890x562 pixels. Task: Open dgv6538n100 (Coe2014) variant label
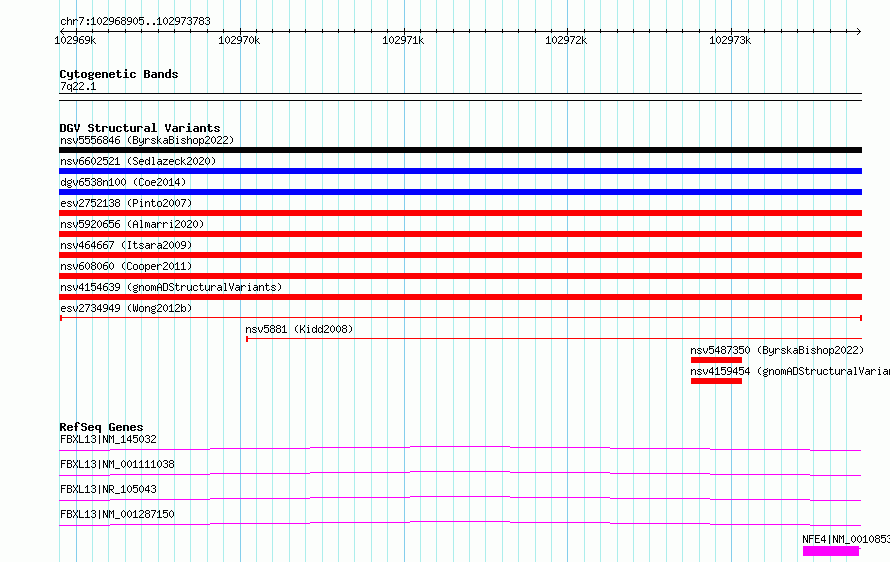pyautogui.click(x=123, y=182)
